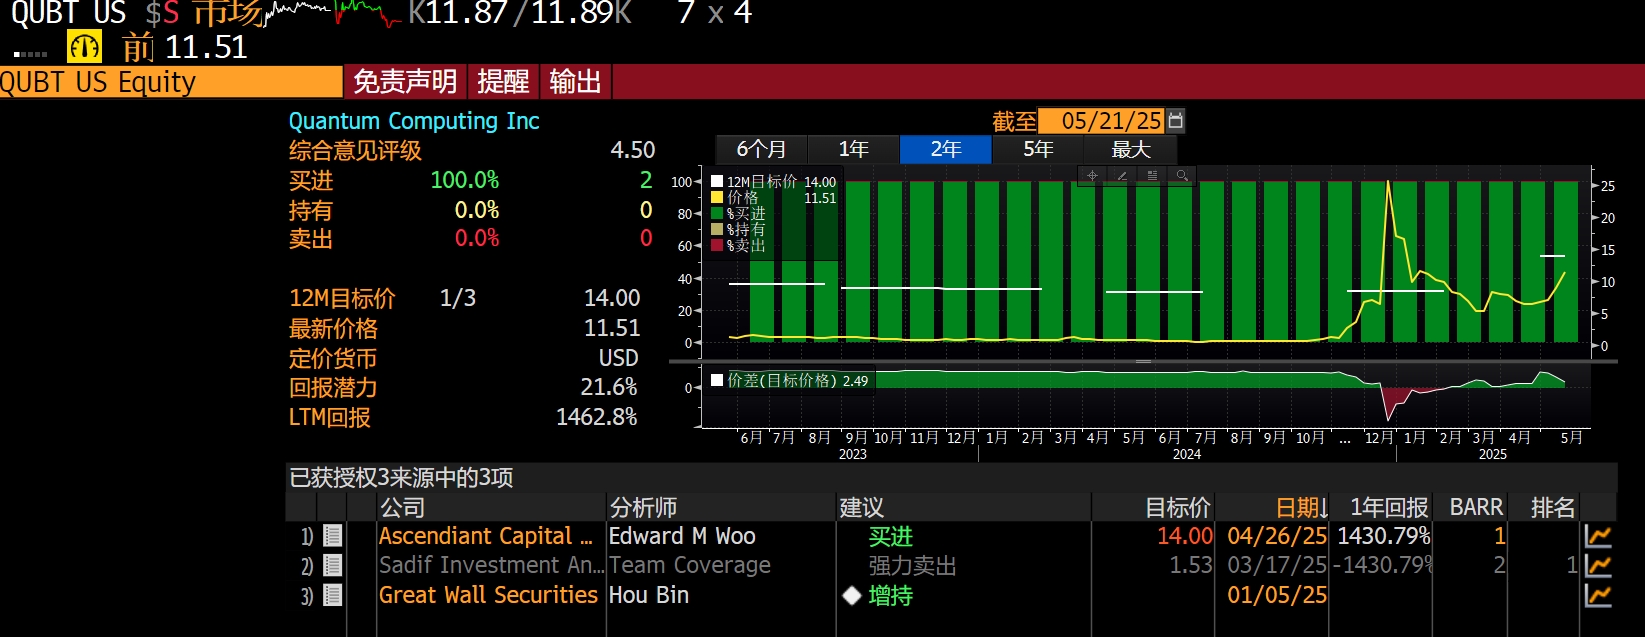
Task: Open the 免责声明 disclaimer menu
Action: click(x=405, y=81)
